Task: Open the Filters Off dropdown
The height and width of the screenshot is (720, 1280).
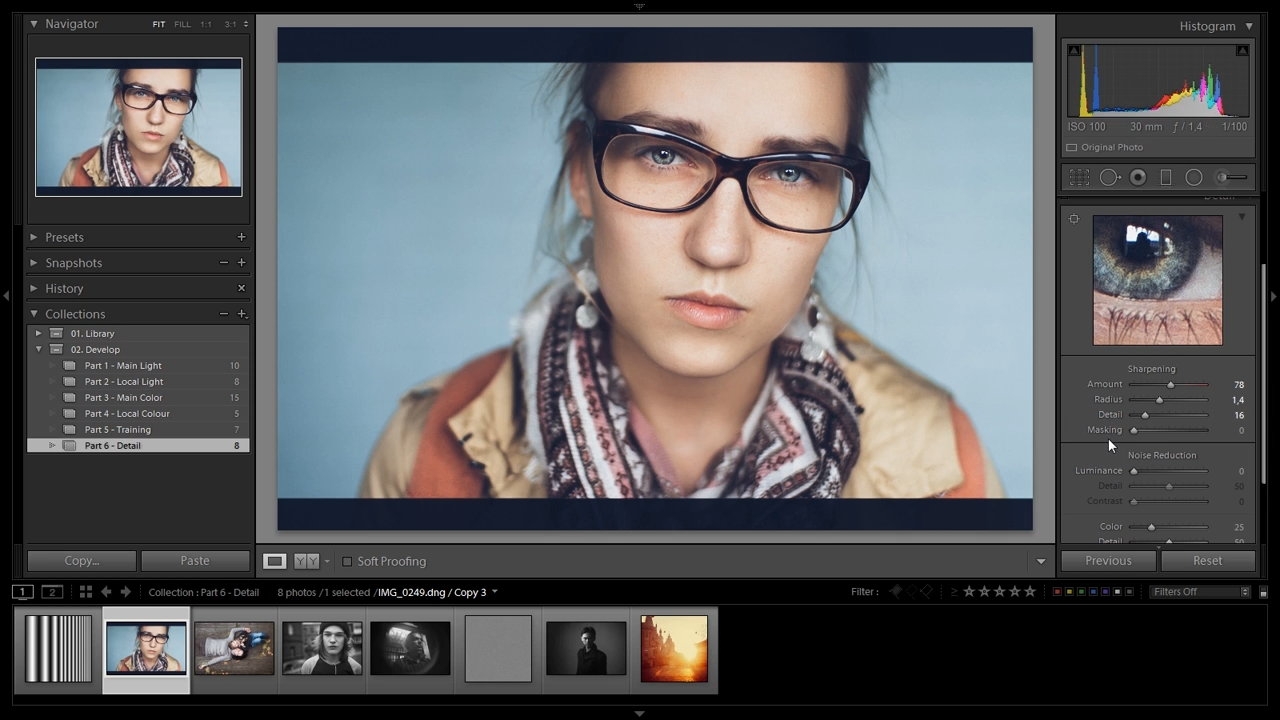Action: 1200,592
